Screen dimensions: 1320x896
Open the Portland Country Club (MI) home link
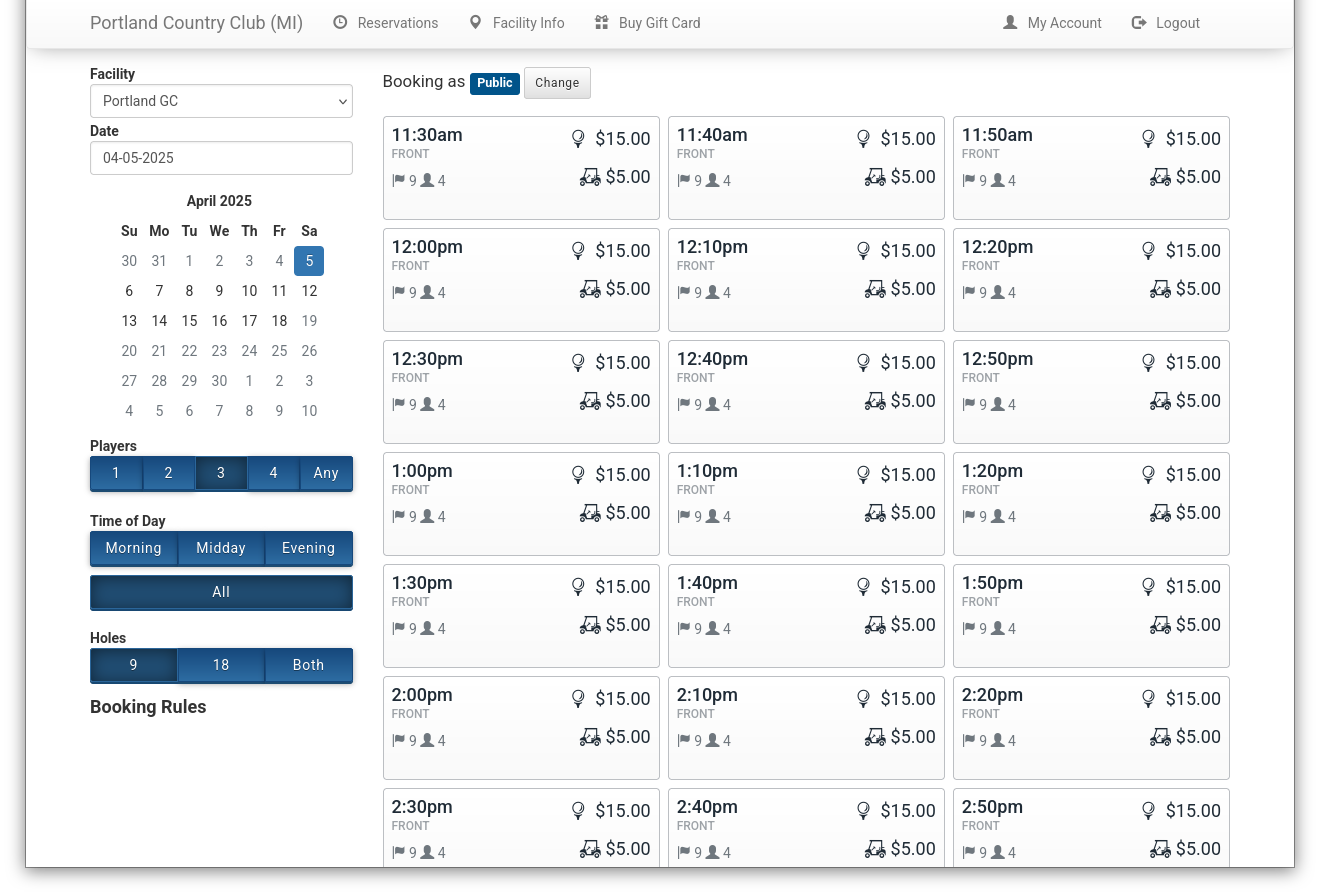[196, 23]
